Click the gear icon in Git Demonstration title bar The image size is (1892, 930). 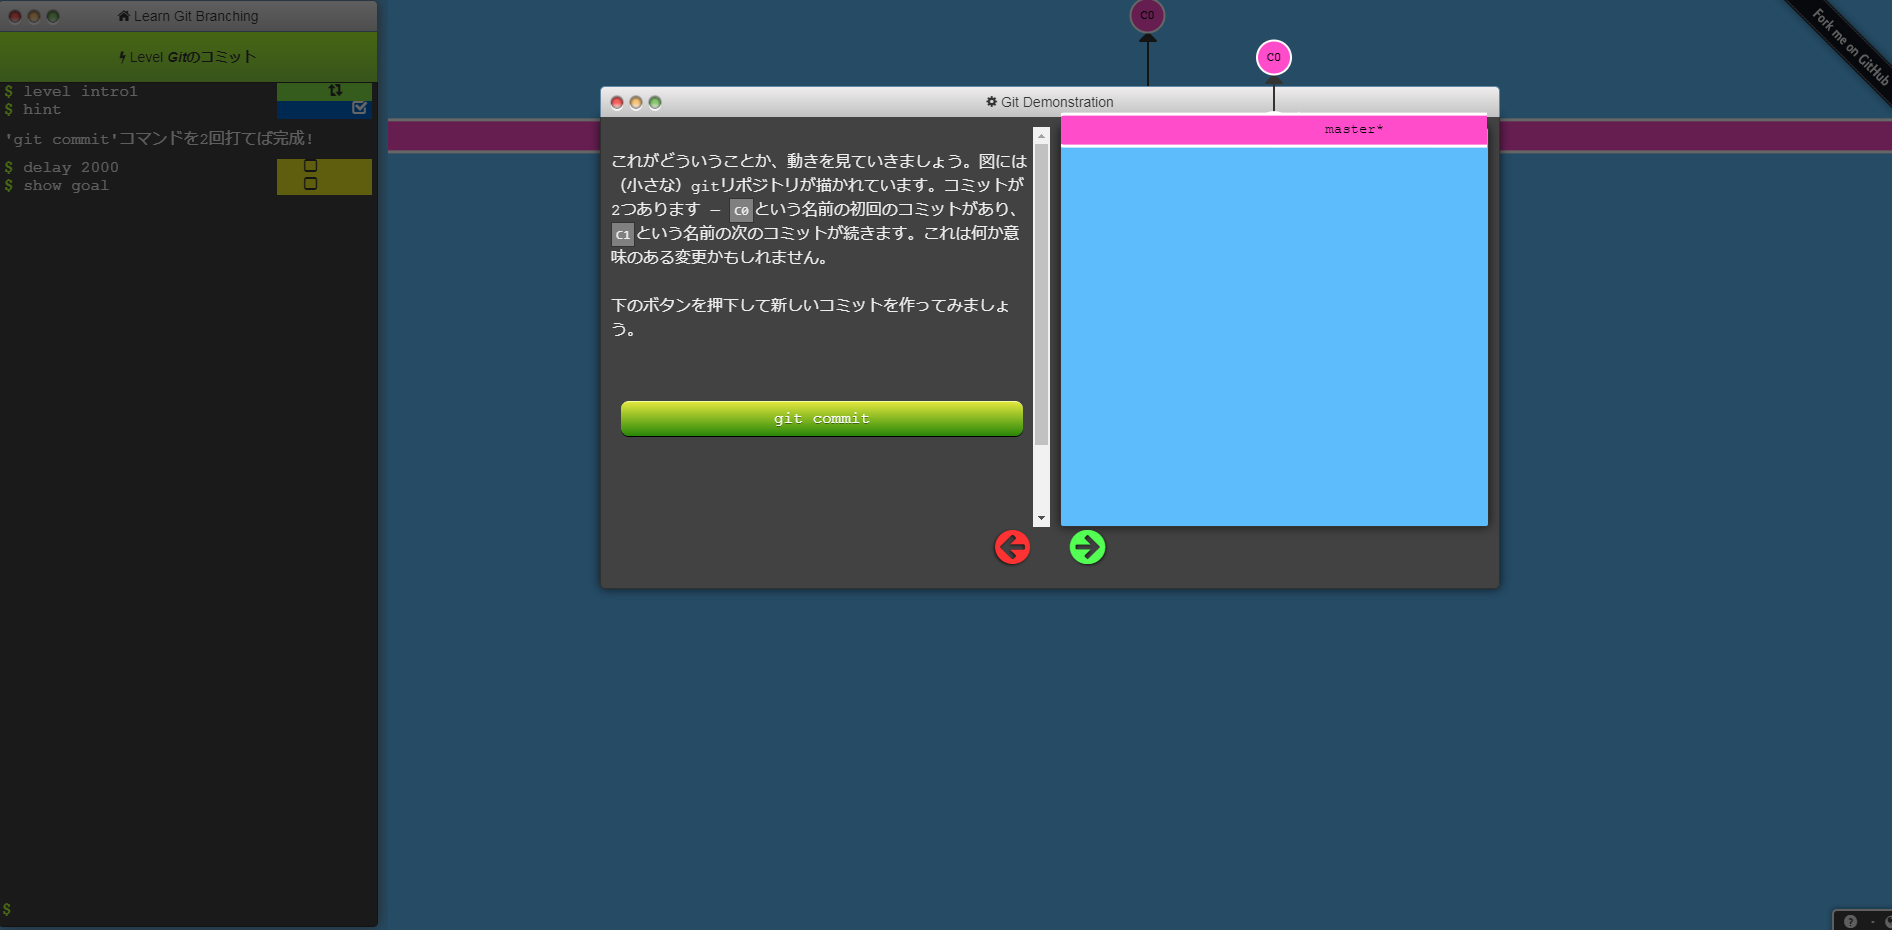pyautogui.click(x=990, y=101)
